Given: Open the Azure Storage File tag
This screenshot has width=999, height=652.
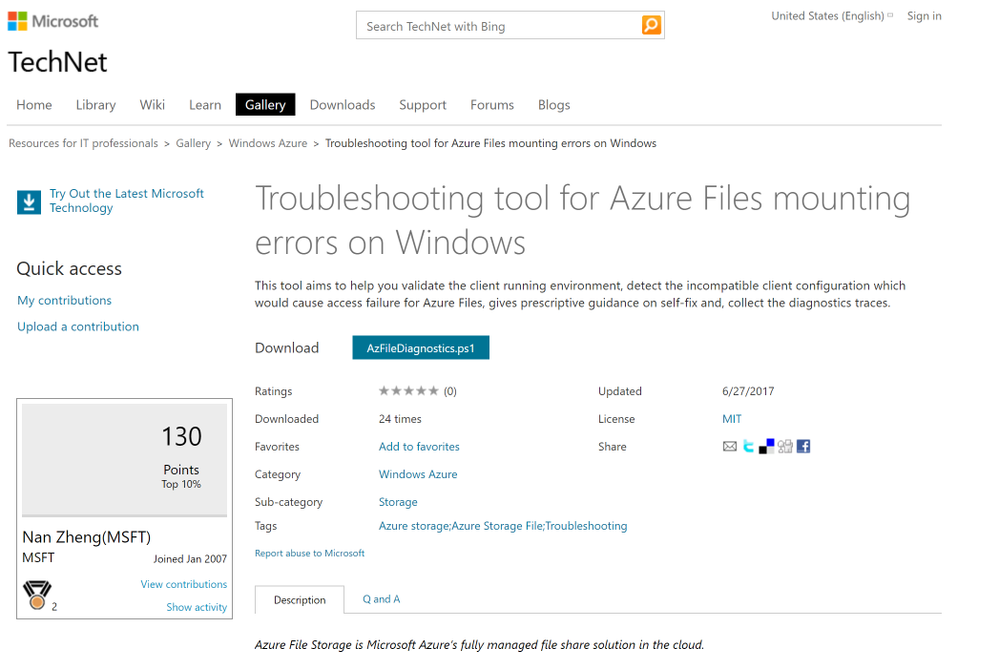Looking at the screenshot, I should (x=497, y=526).
